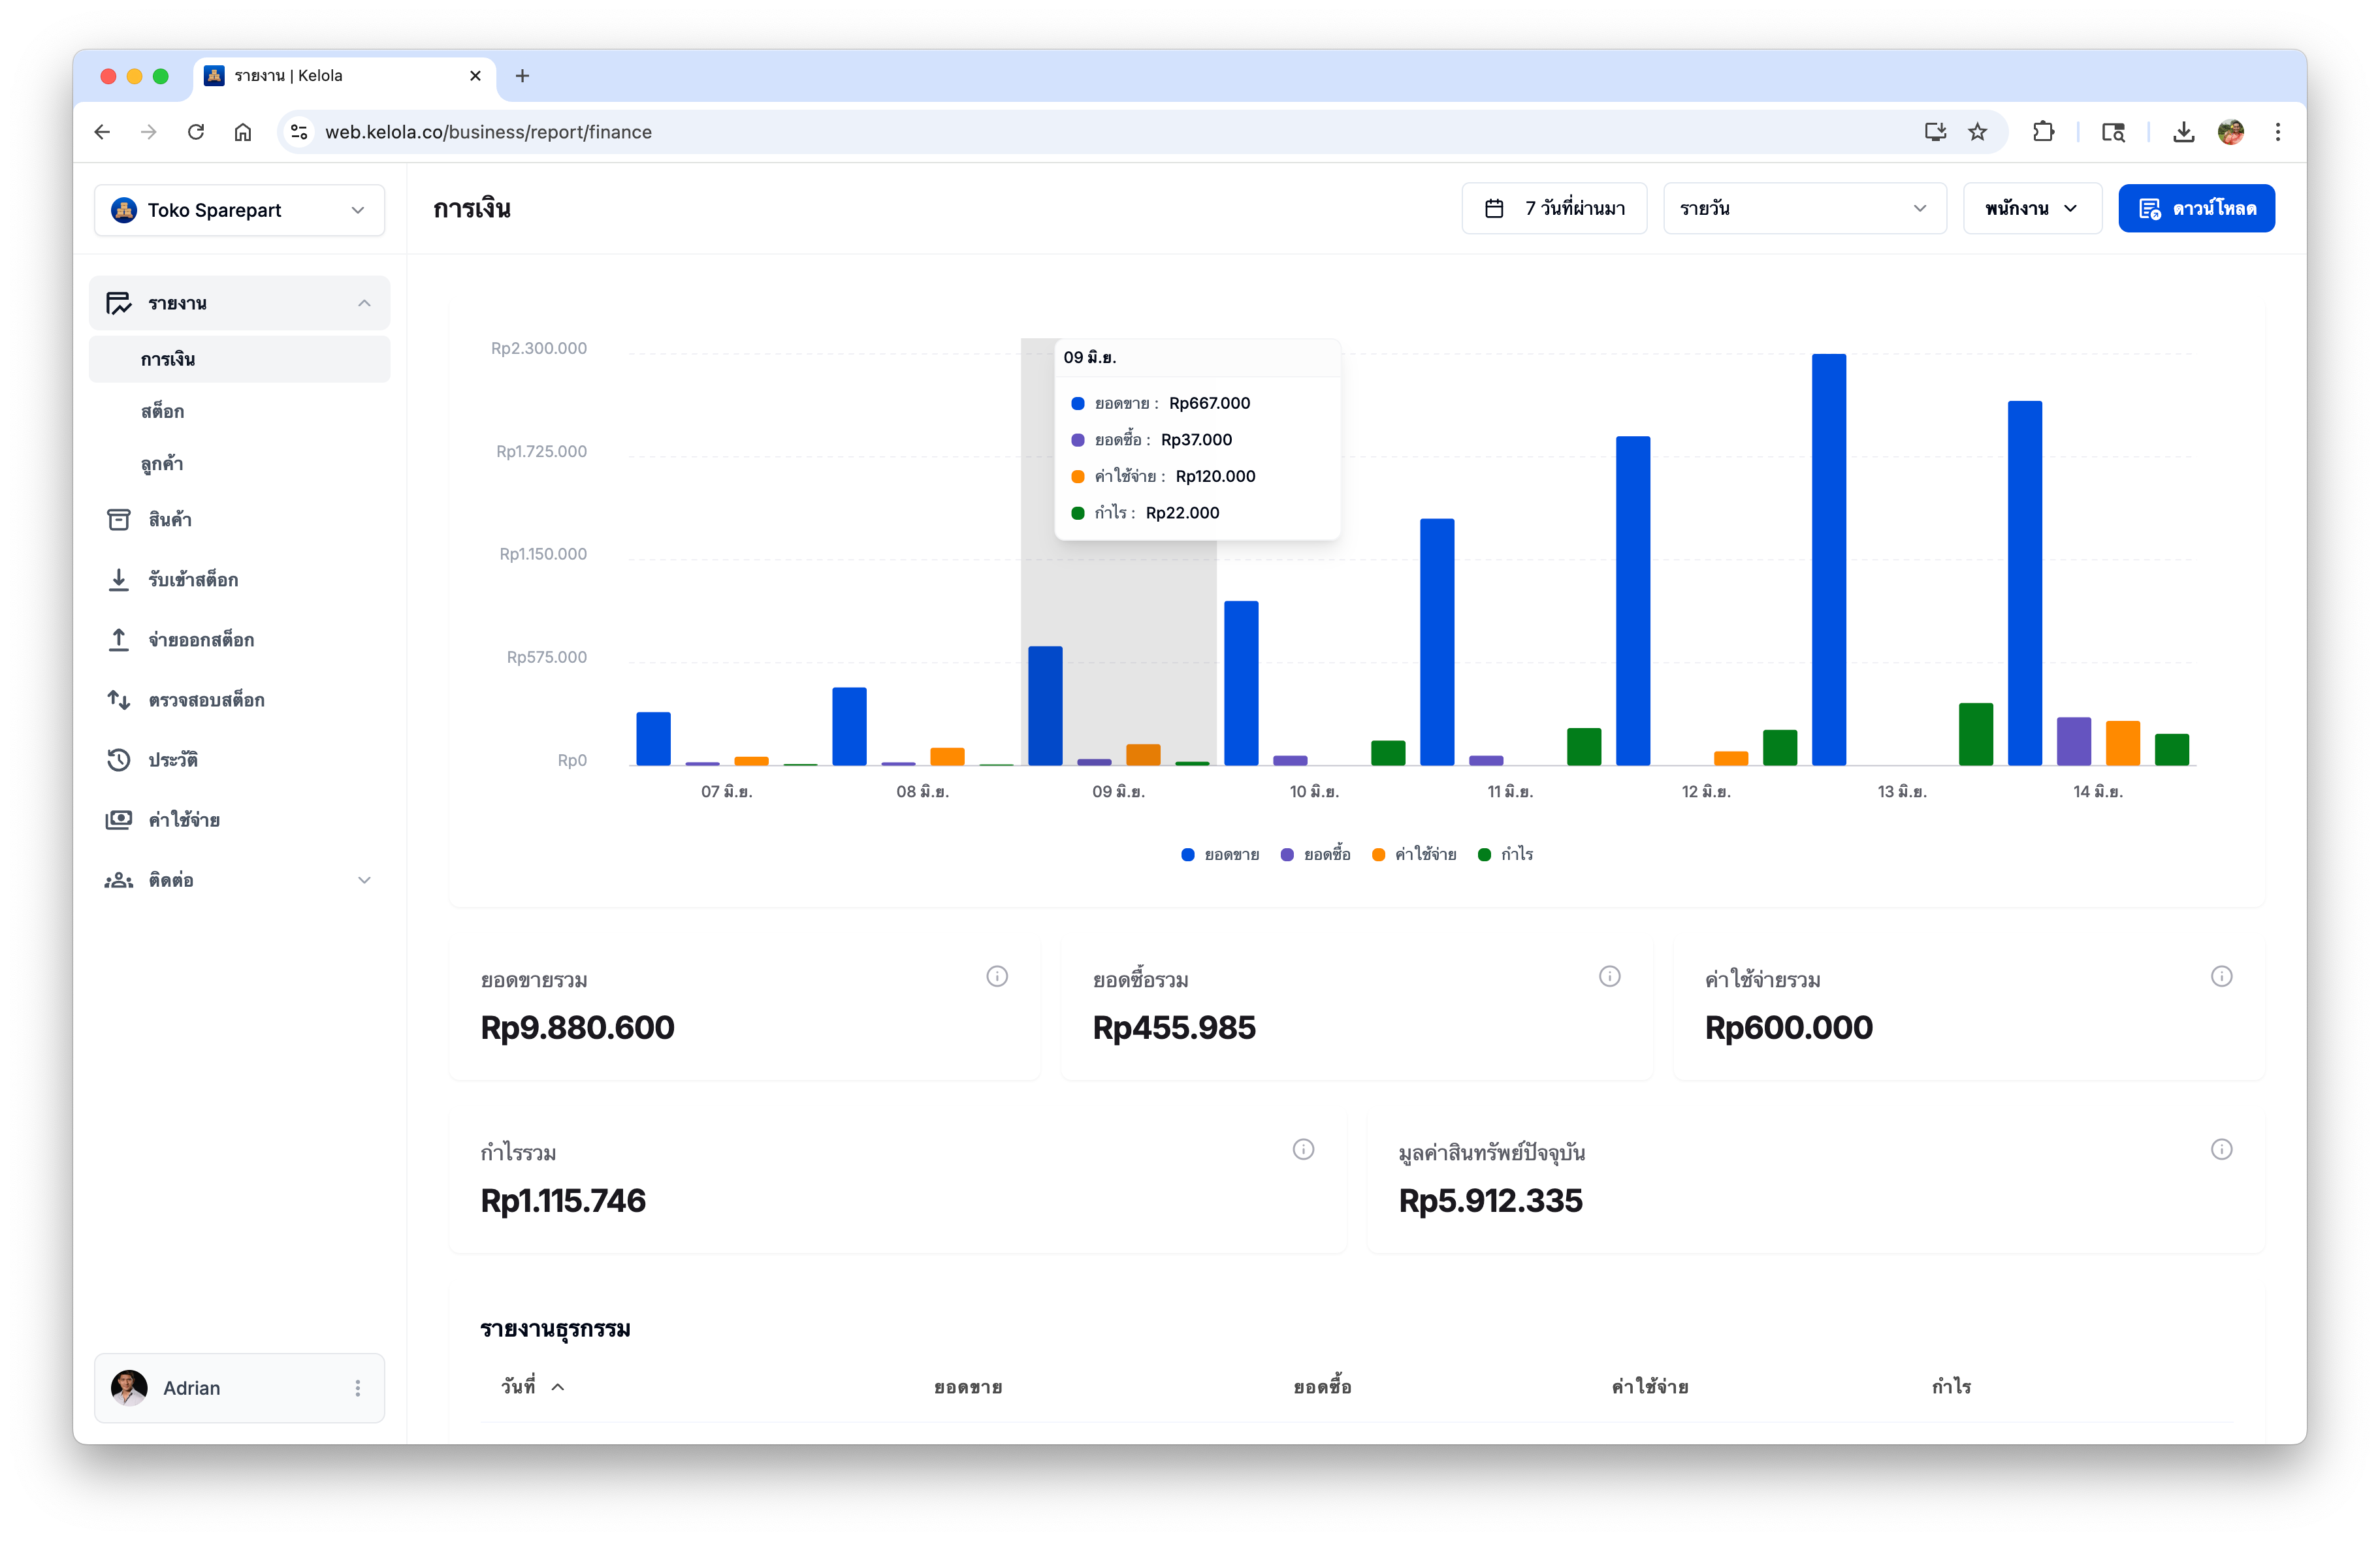Expand ติดต่อ contacts section
Image resolution: width=2380 pixels, height=1541 pixels.
pyautogui.click(x=239, y=880)
